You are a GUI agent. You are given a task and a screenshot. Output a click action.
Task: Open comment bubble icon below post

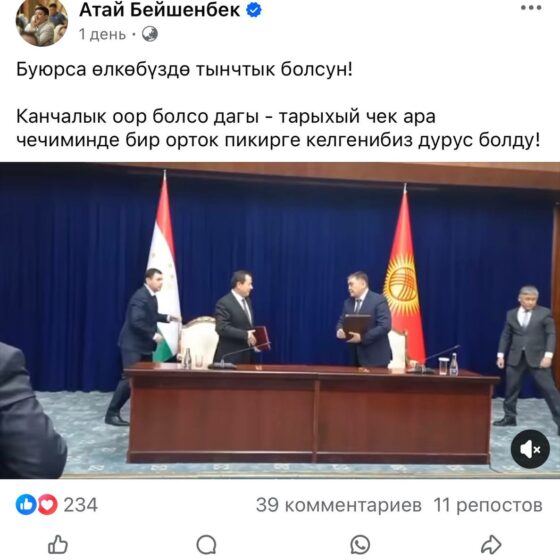coord(206,545)
